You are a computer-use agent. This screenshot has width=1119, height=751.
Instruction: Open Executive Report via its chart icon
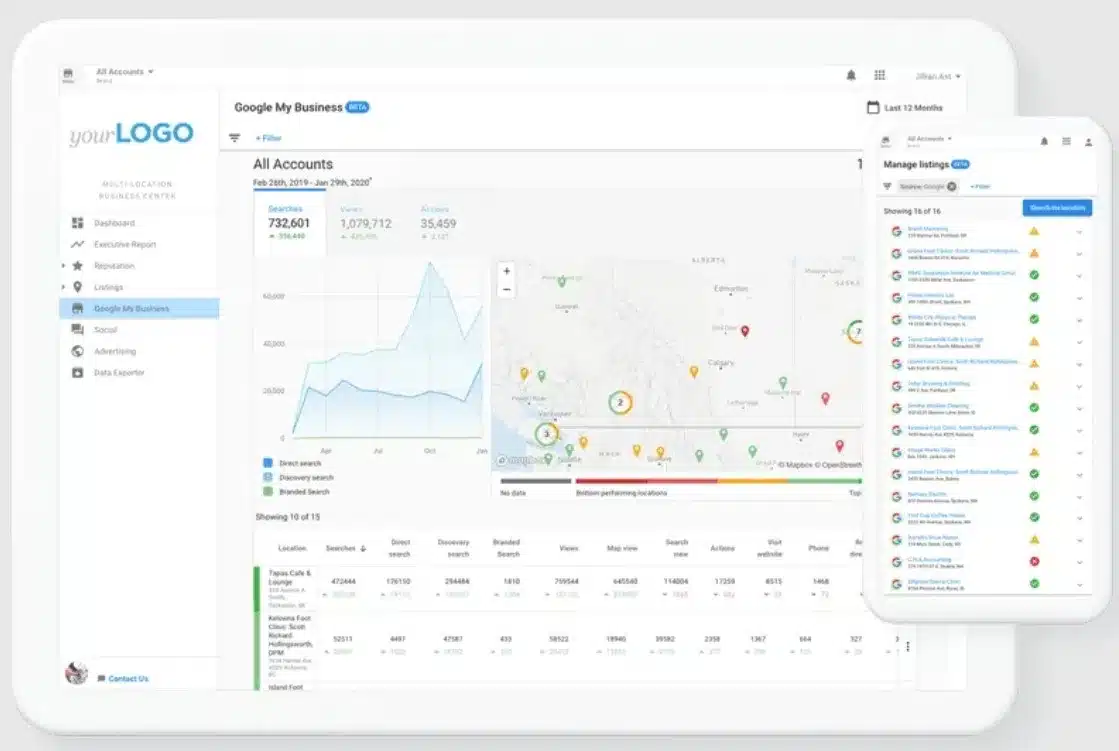point(77,243)
